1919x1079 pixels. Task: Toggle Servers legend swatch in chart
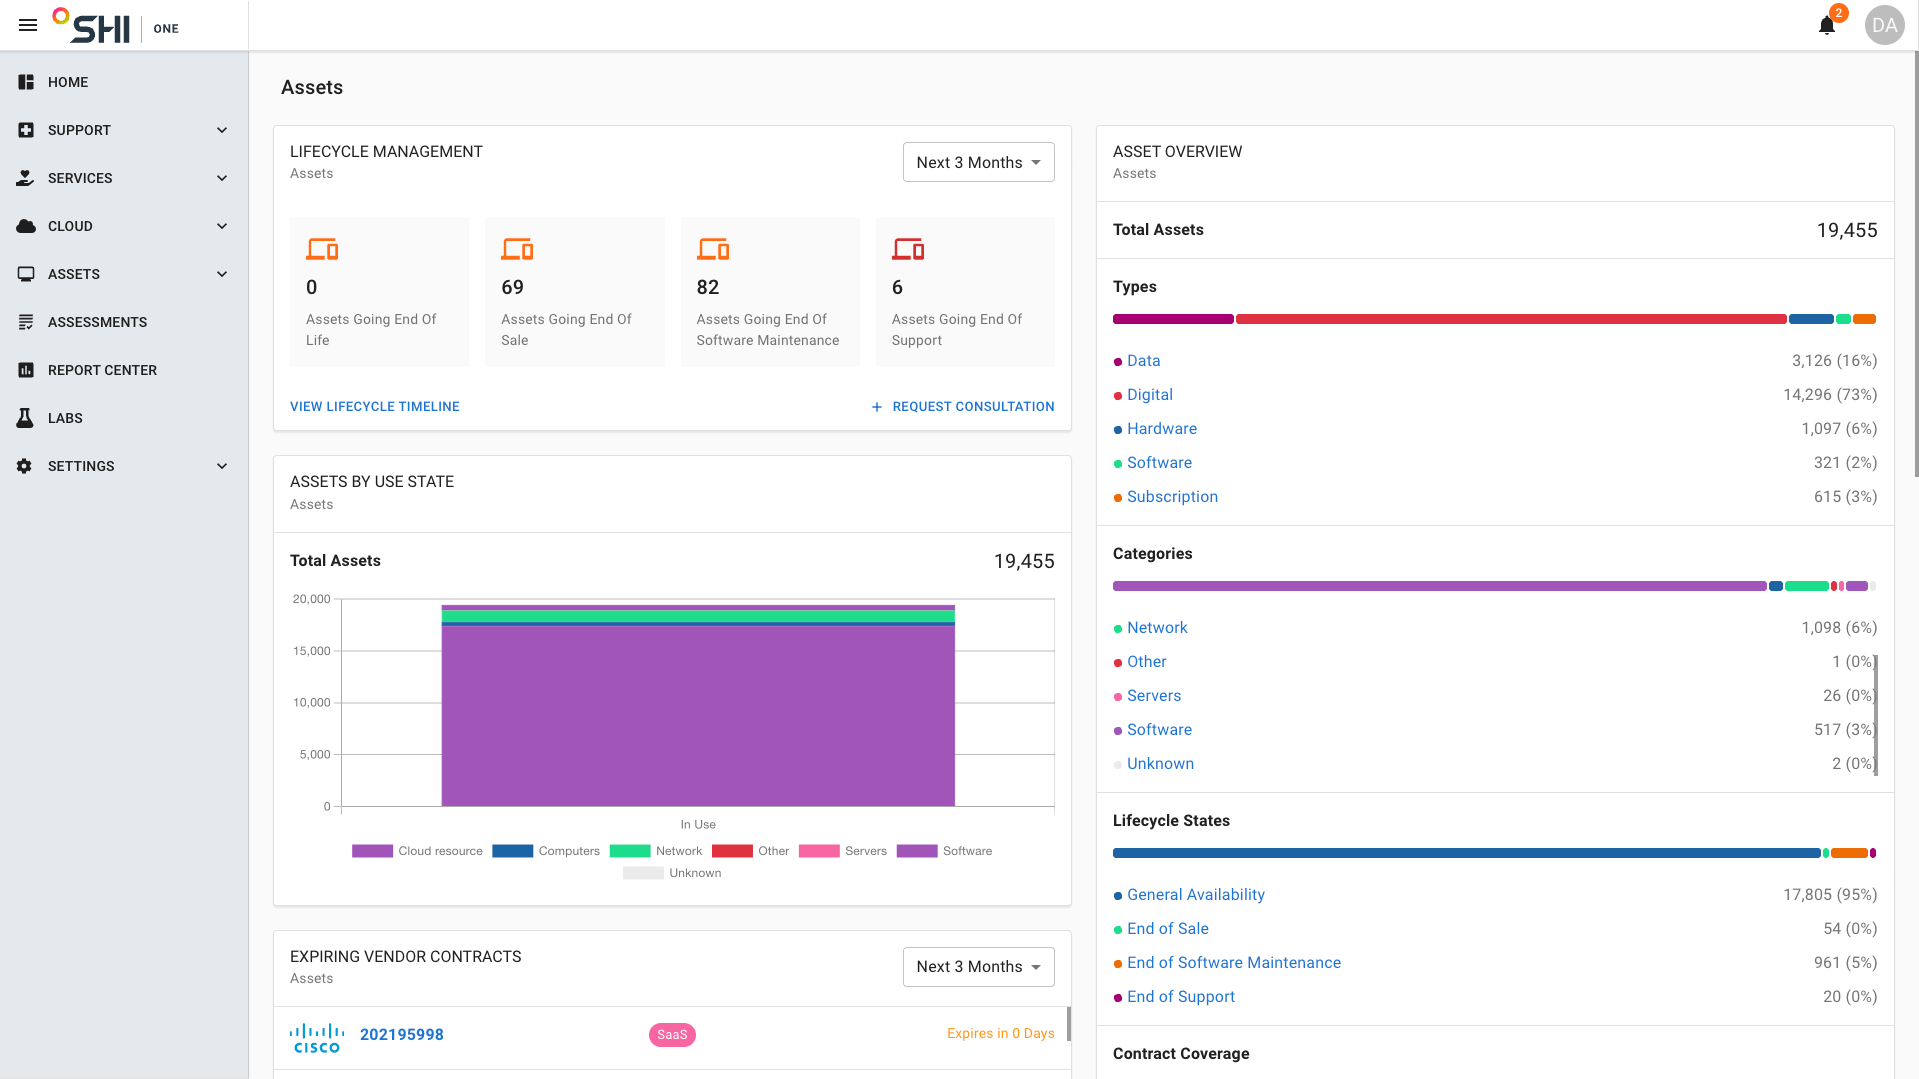pos(819,851)
